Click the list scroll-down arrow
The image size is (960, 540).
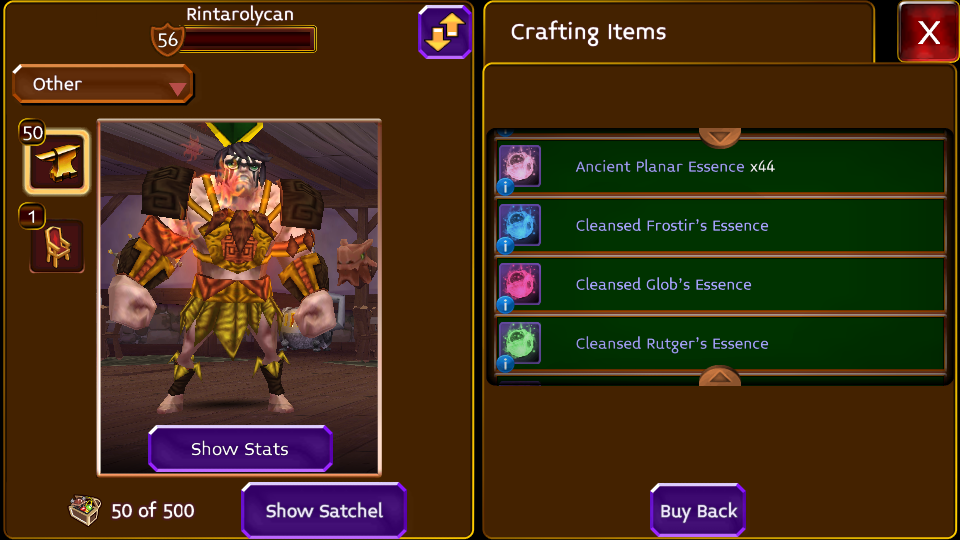click(x=719, y=376)
